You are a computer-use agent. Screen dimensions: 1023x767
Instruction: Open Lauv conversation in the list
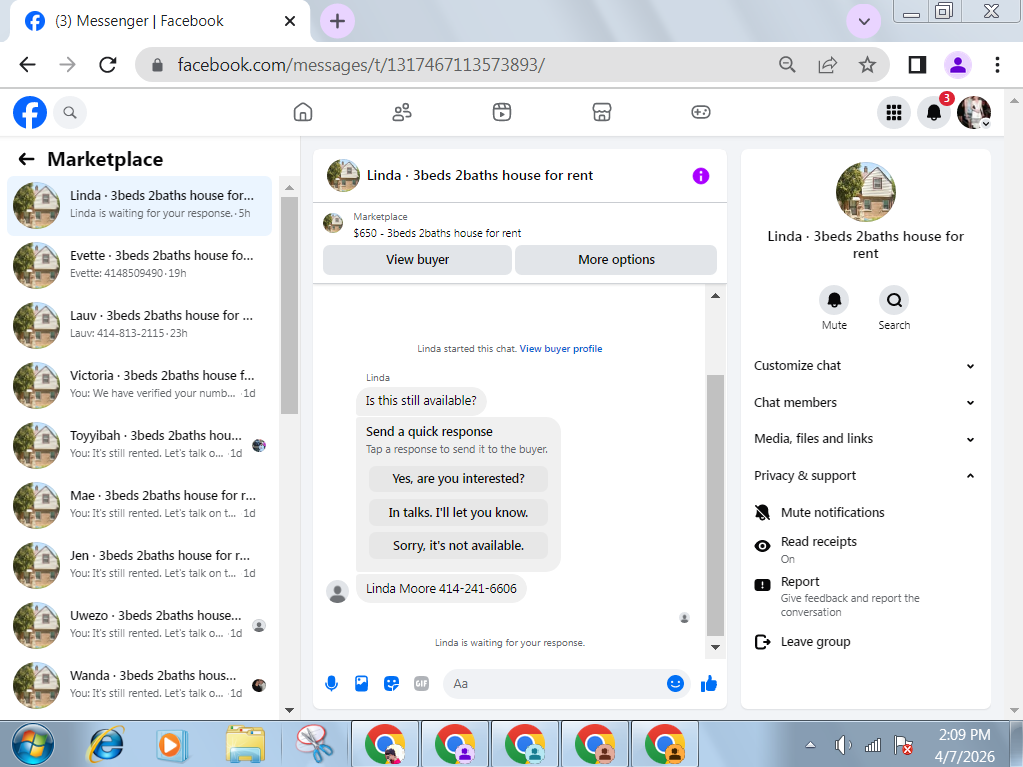point(140,325)
